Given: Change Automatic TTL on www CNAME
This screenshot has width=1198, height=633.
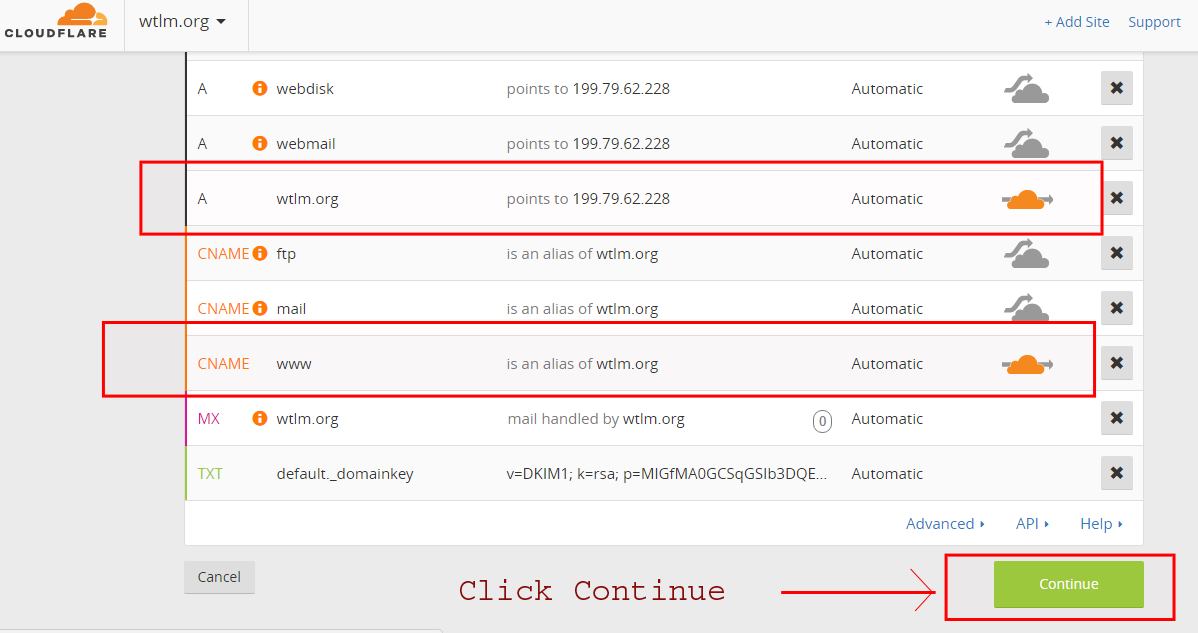Looking at the screenshot, I should click(x=887, y=363).
